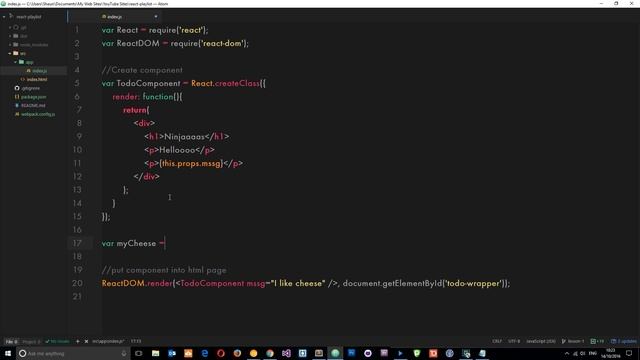Click the Cortana microphone icon
The width and height of the screenshot is (640, 360).
coord(124,353)
